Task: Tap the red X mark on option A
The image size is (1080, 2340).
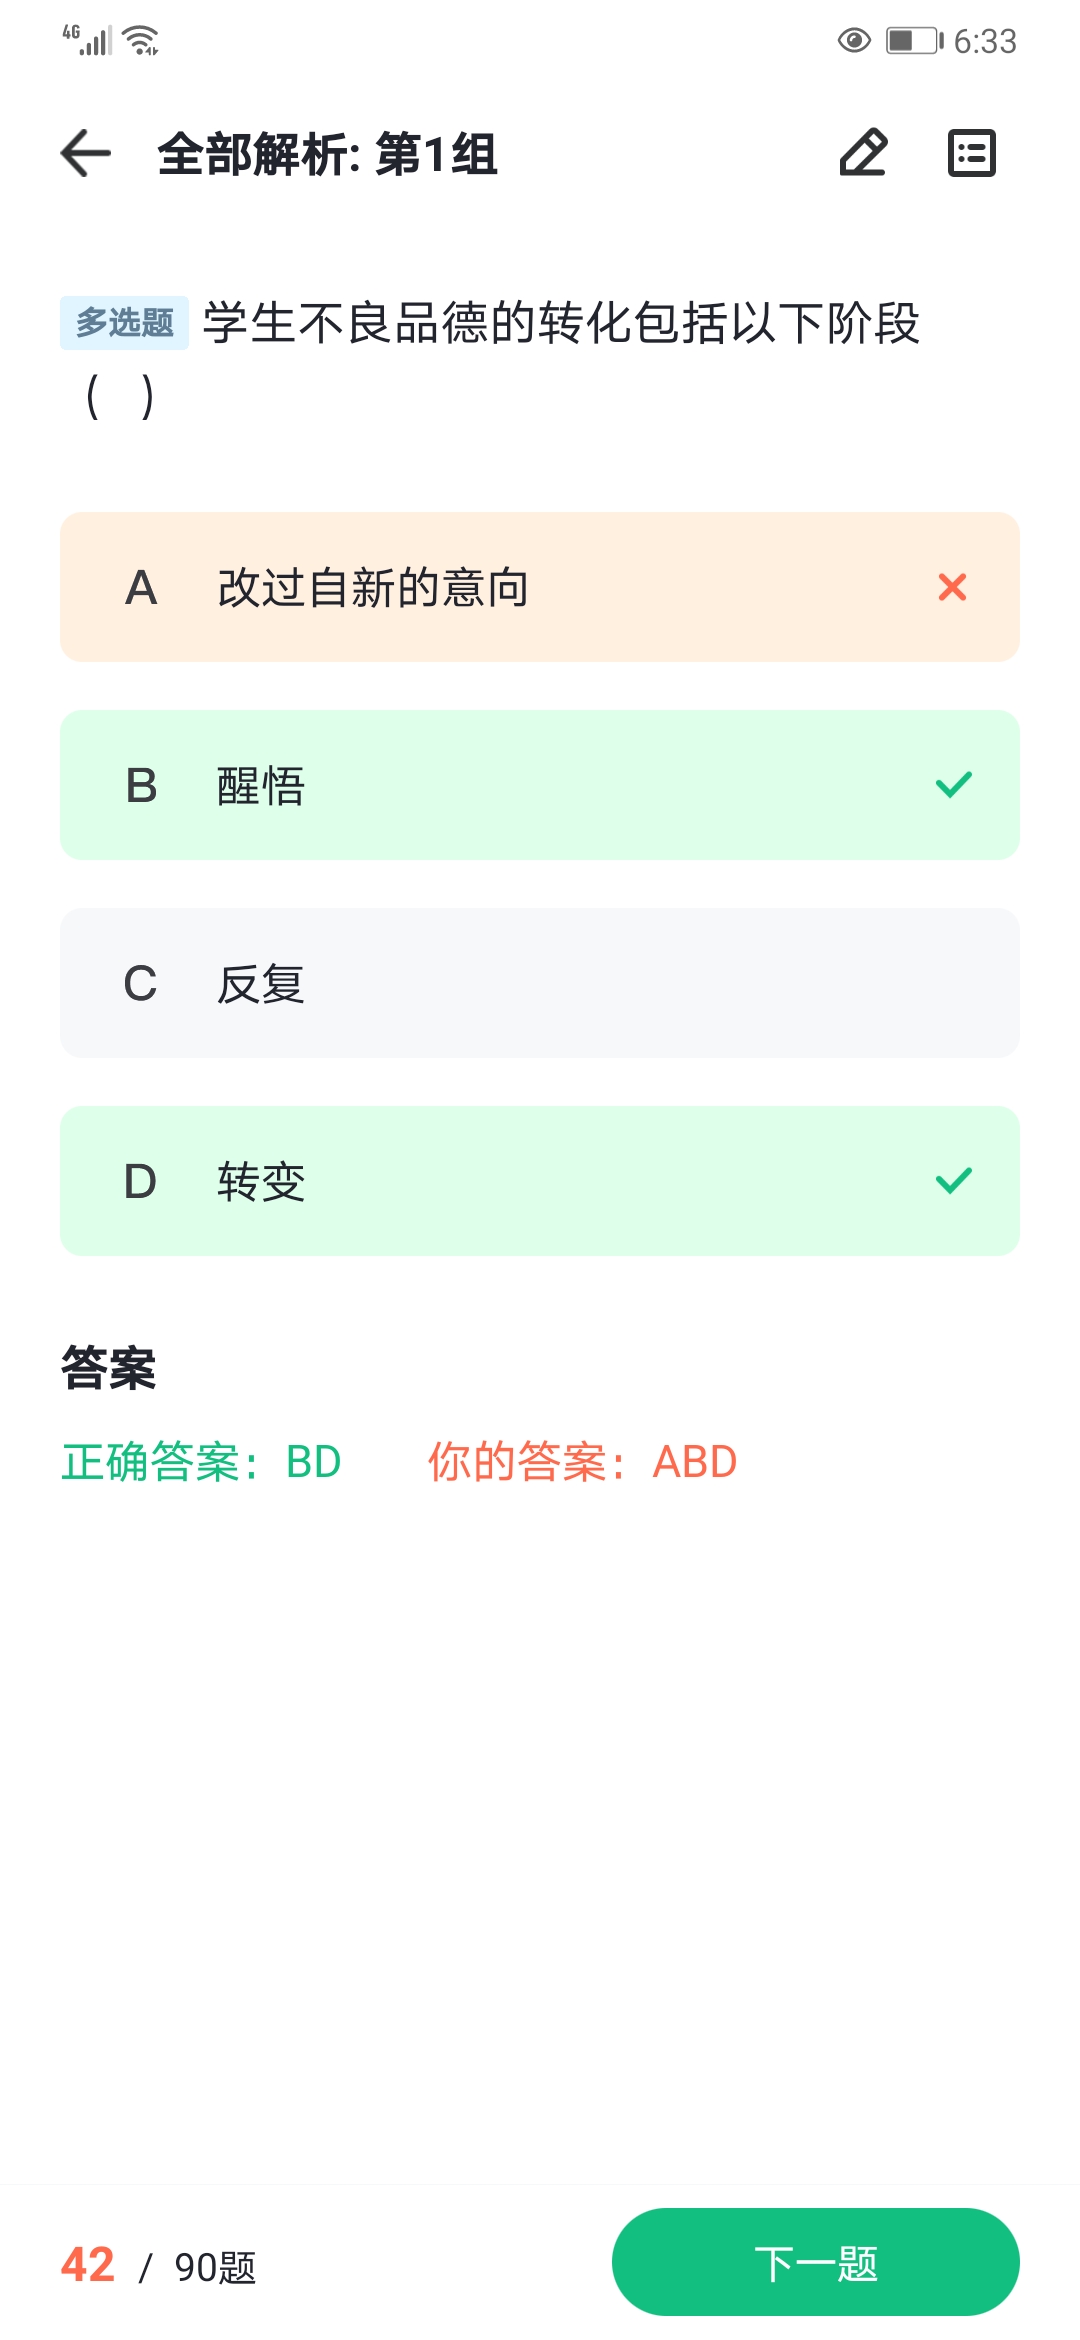Action: point(953,587)
